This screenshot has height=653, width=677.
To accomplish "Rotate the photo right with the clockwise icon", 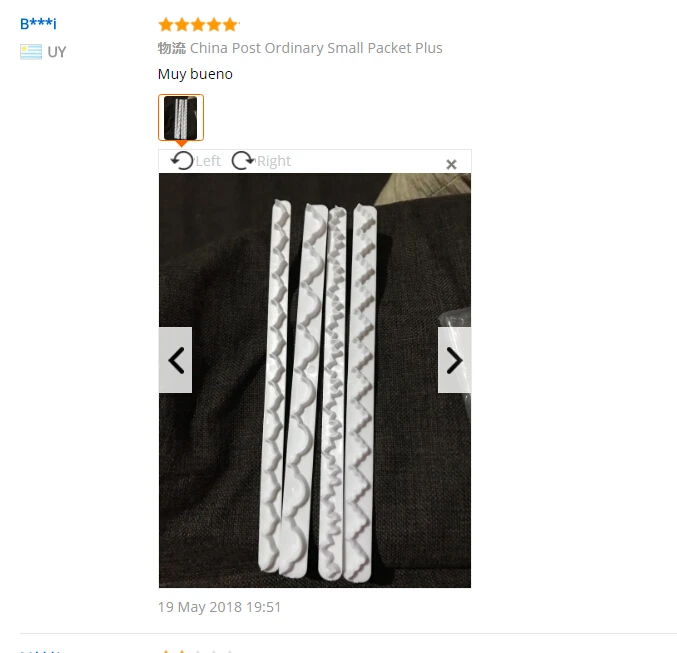I will [x=243, y=161].
